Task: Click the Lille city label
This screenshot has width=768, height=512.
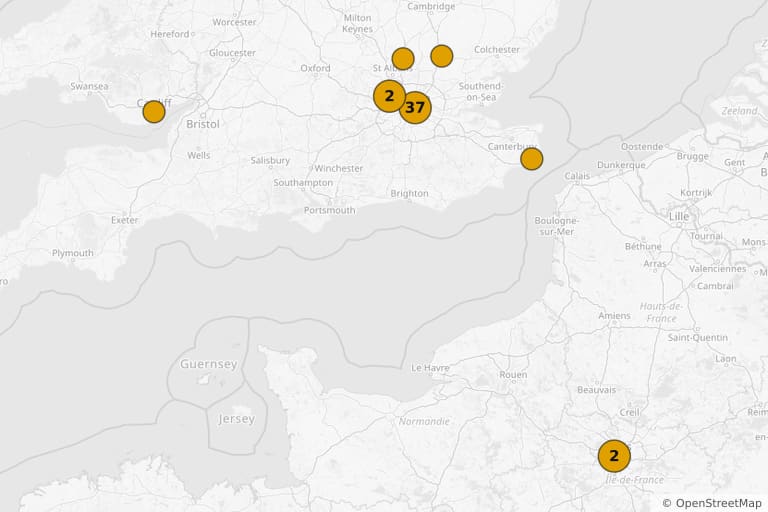Action: [x=679, y=216]
